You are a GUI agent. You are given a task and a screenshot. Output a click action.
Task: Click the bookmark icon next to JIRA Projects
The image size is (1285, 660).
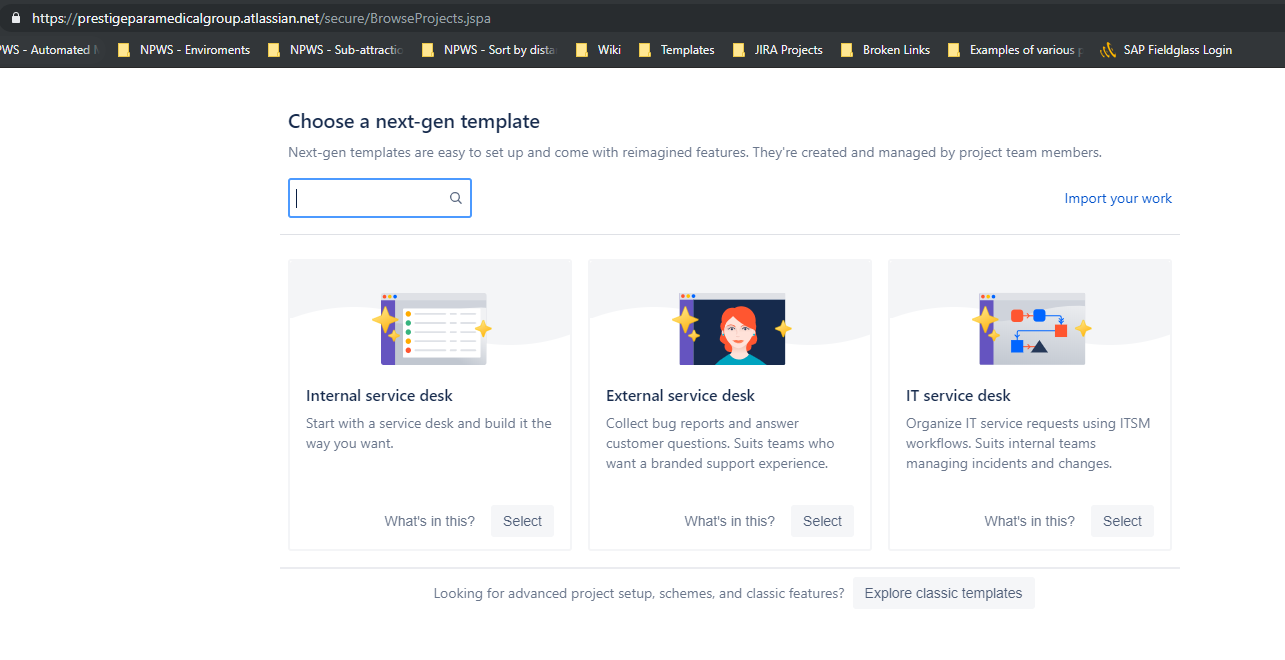pyautogui.click(x=738, y=49)
